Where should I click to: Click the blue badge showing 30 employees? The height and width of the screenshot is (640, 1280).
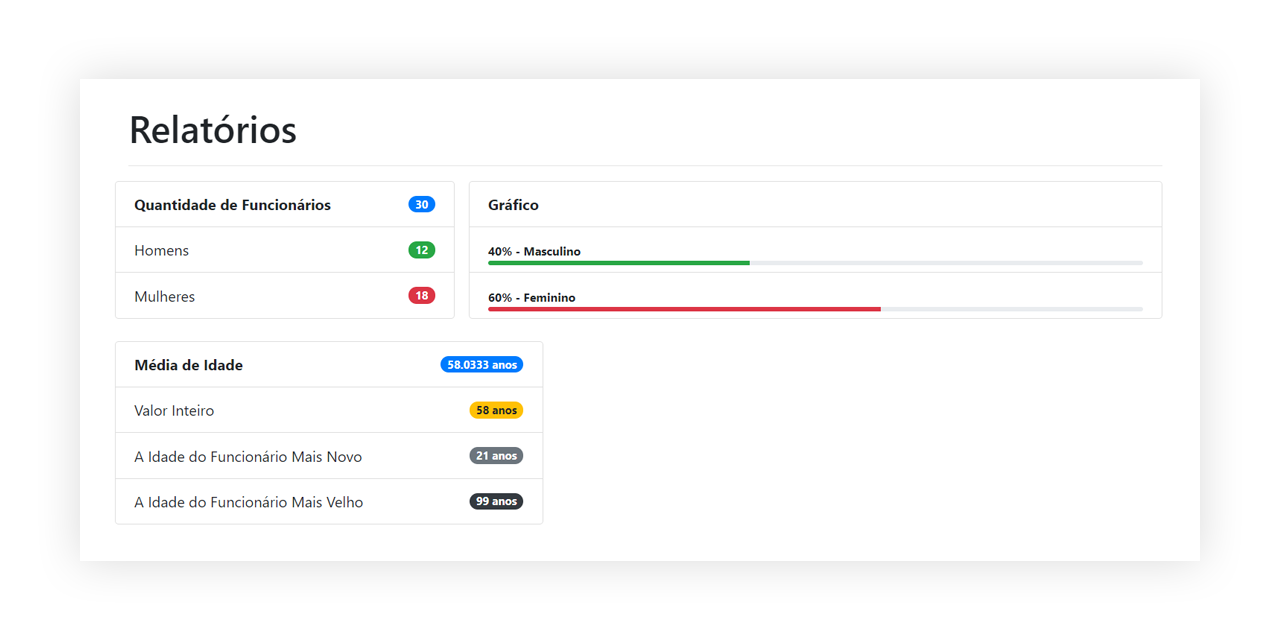click(421, 203)
